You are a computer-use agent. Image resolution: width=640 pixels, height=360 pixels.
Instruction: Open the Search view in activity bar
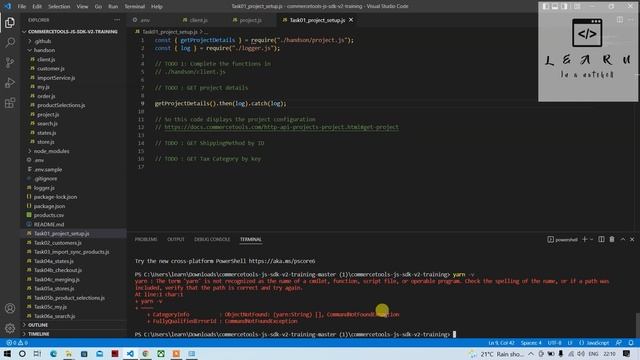coord(10,42)
